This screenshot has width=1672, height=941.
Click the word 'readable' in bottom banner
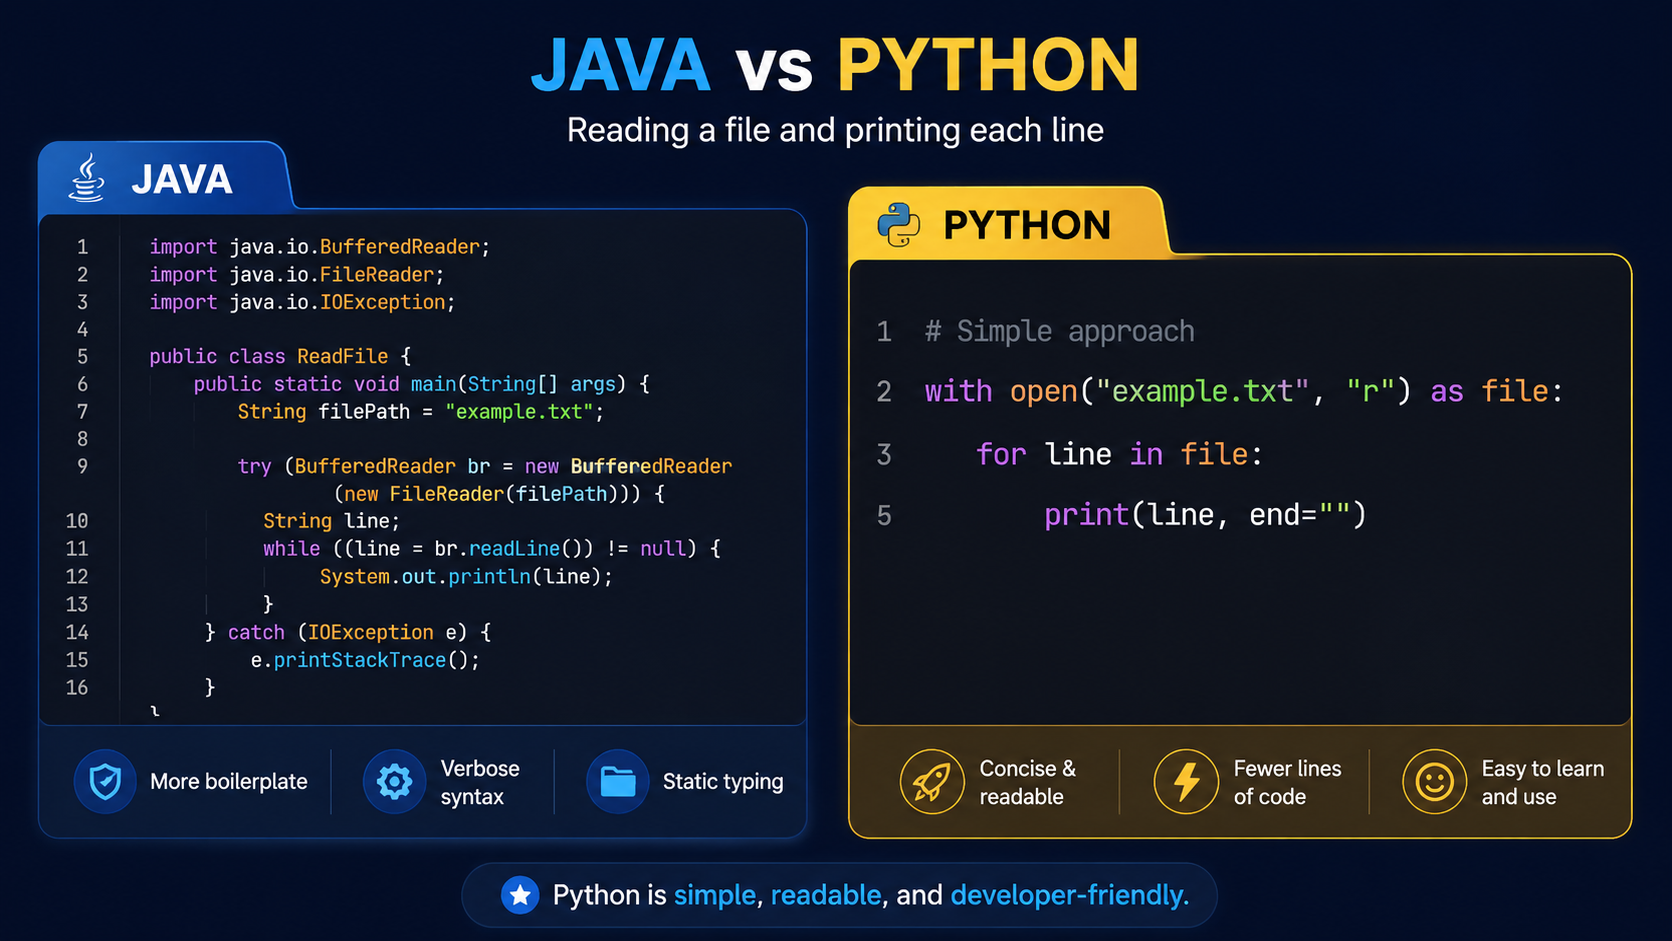[x=826, y=895]
